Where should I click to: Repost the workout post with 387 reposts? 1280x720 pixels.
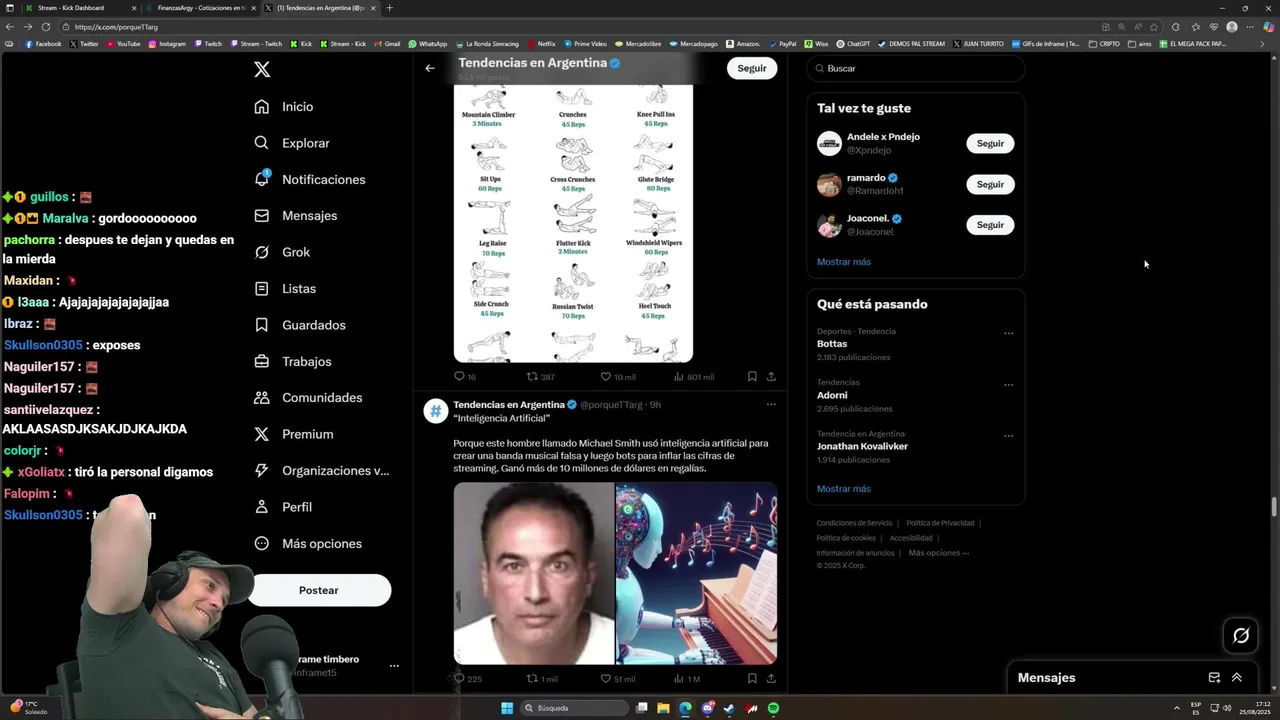[541, 377]
